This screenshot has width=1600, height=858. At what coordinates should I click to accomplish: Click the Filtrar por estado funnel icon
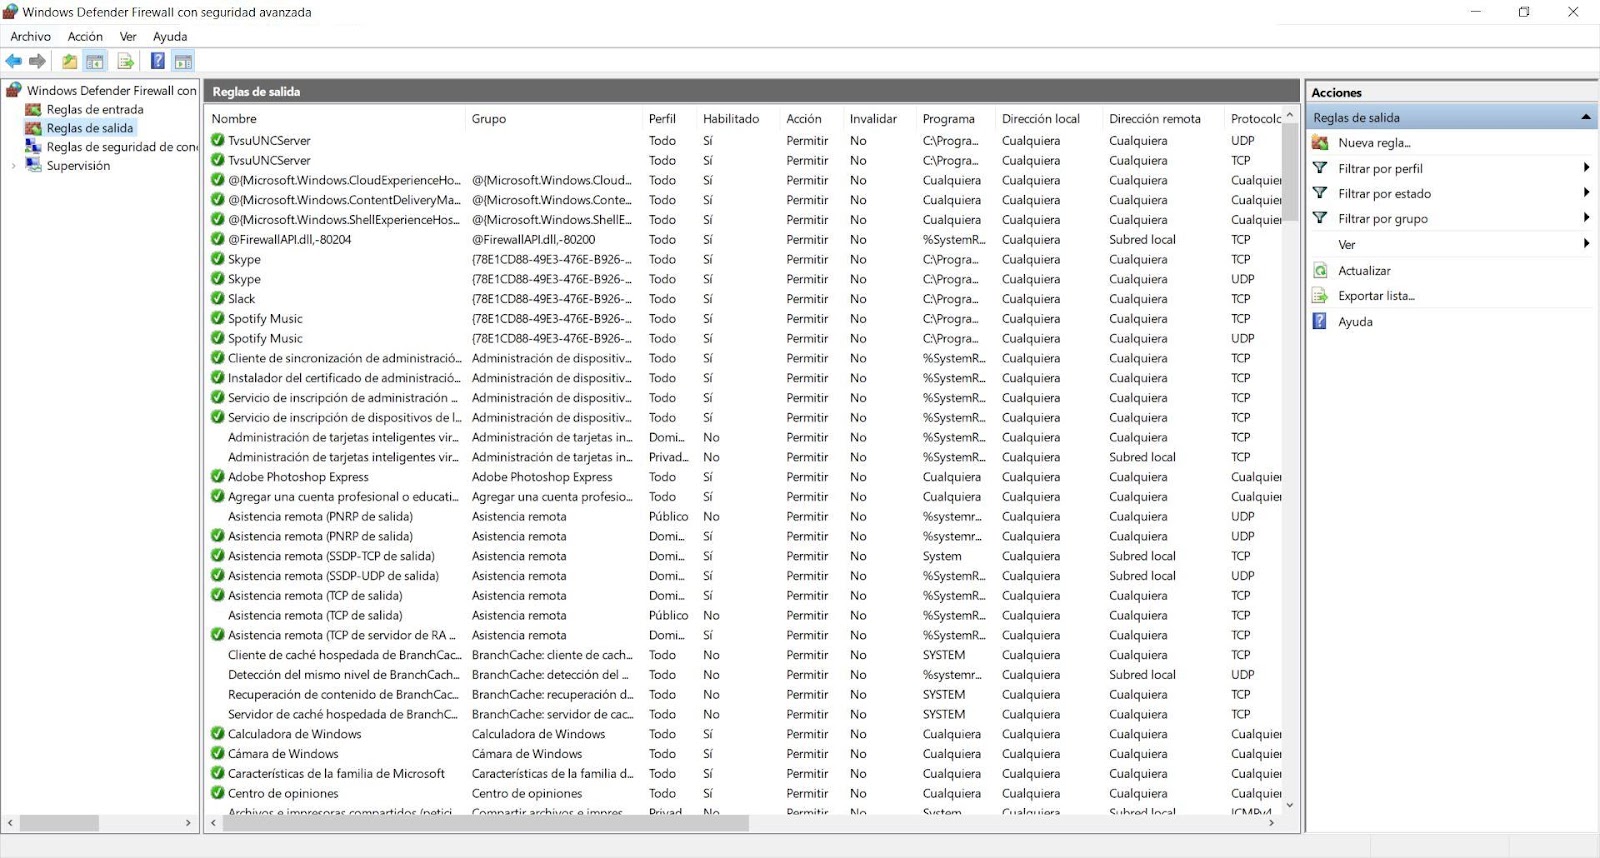tap(1320, 193)
